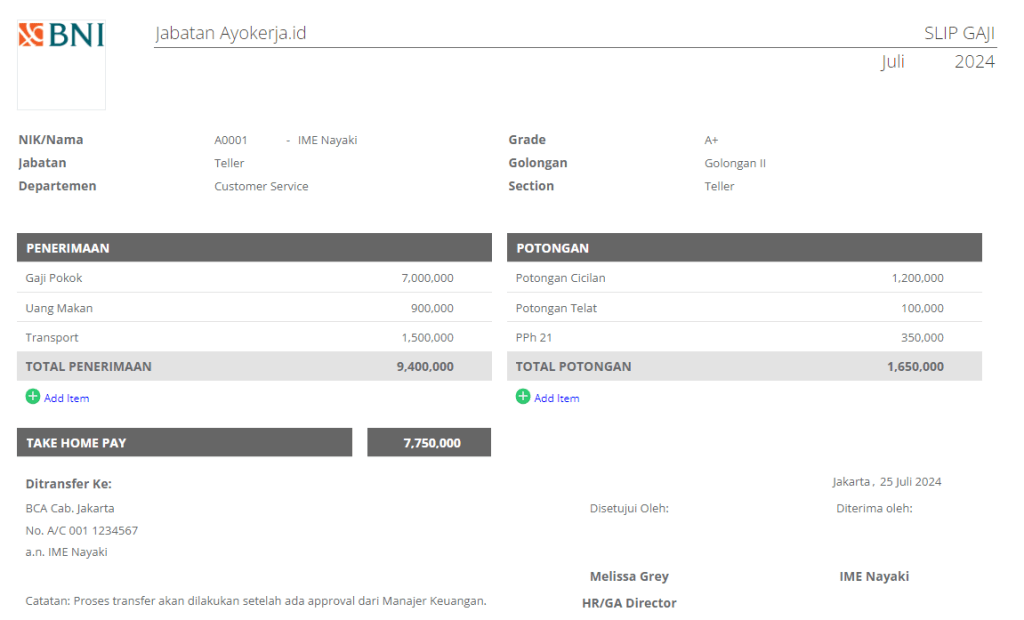Select the year field showing 2024
The image size is (1024, 620).
pyautogui.click(x=973, y=62)
